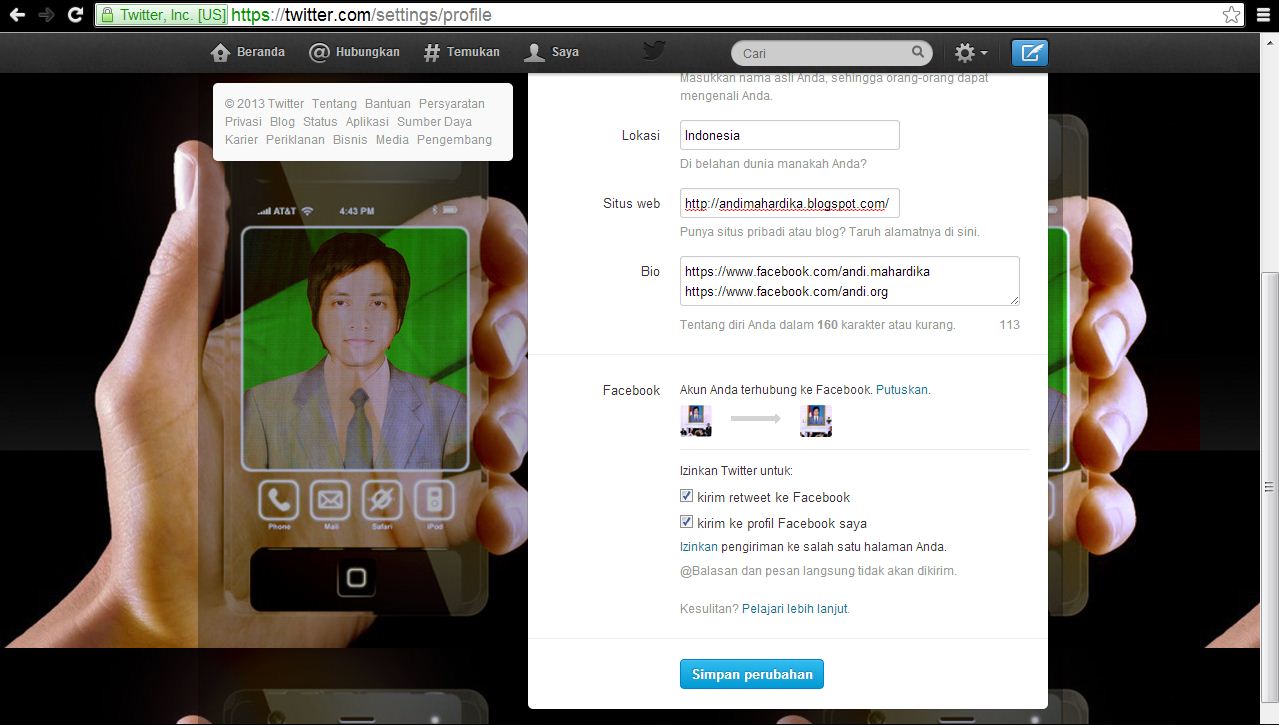
Task: Open the Media footer link
Action: point(392,140)
